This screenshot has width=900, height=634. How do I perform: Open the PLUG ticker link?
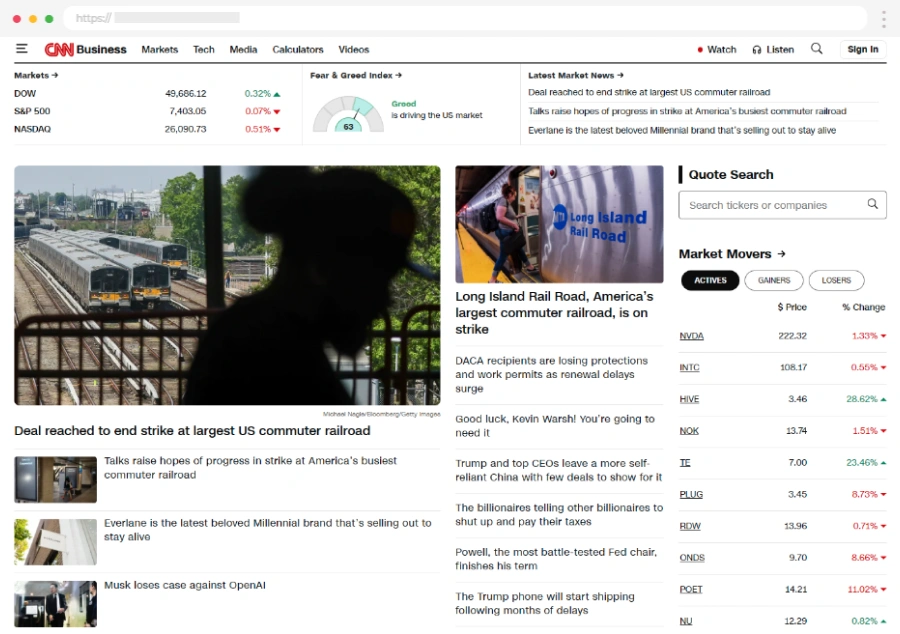tap(691, 495)
